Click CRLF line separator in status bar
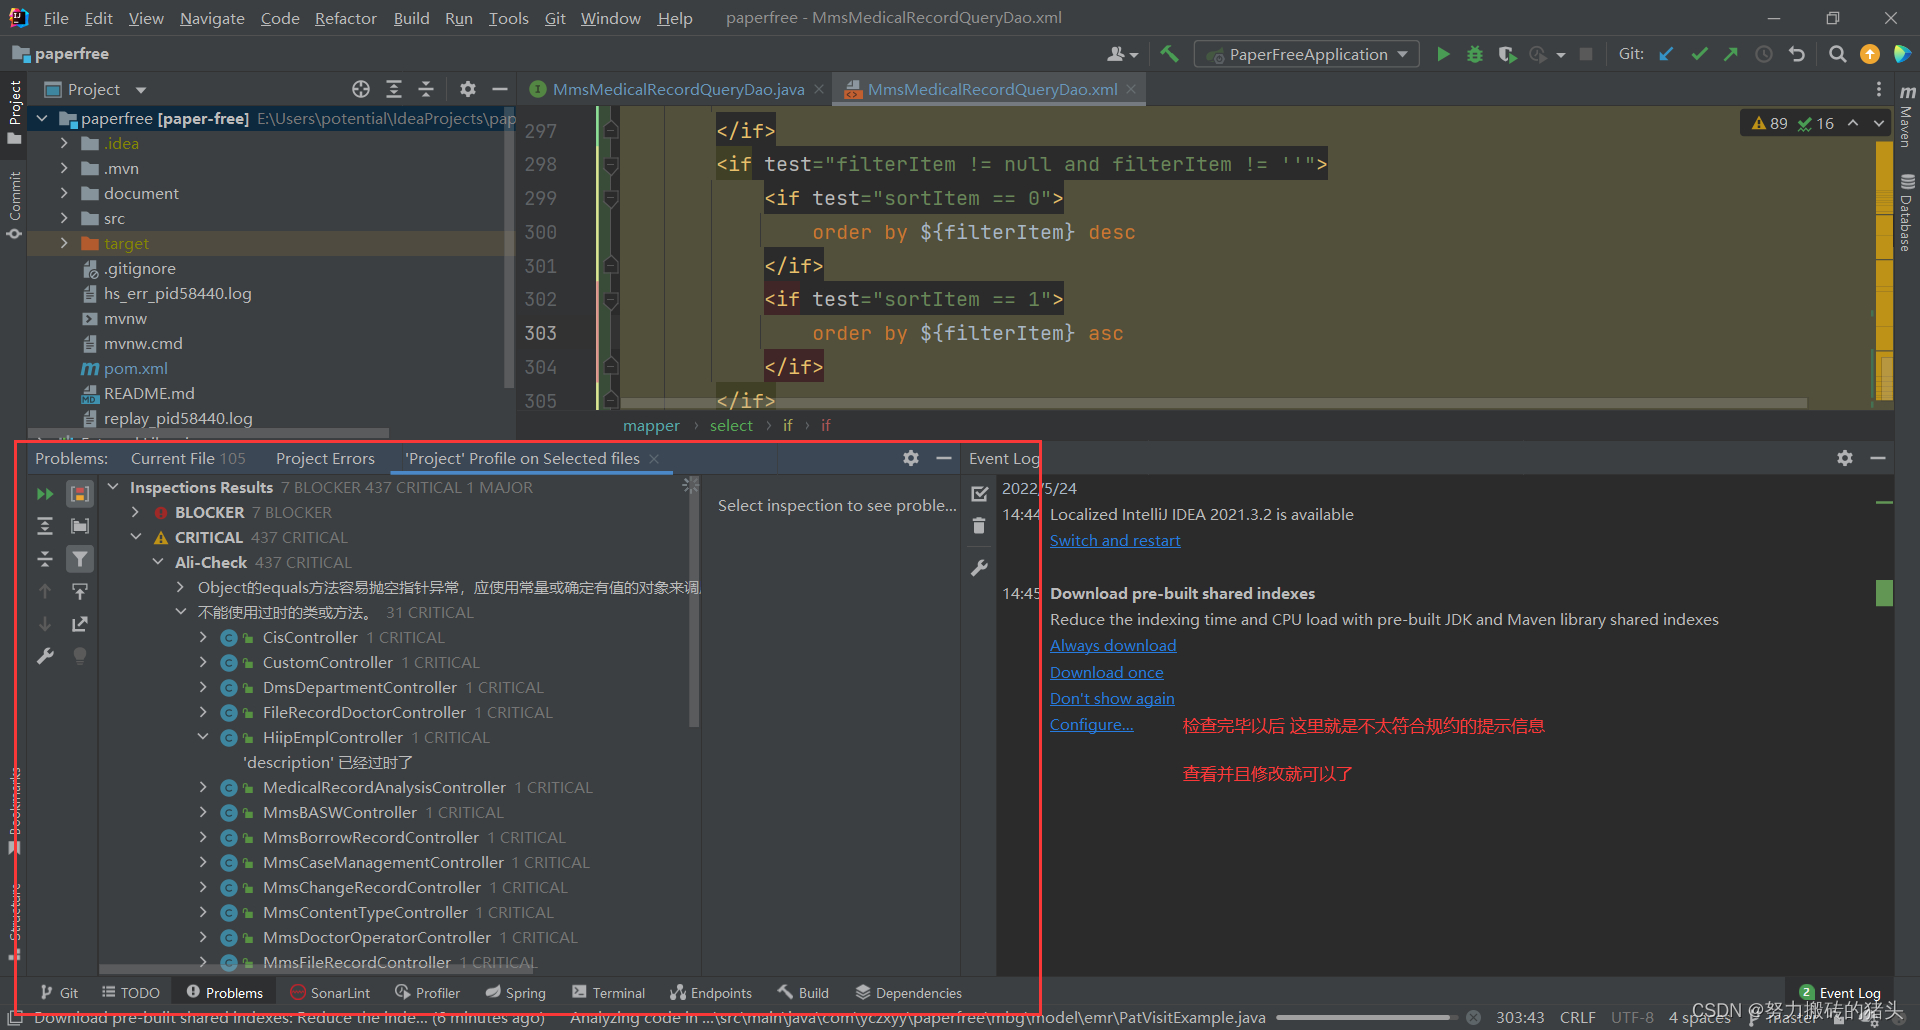1920x1030 pixels. point(1577,1017)
